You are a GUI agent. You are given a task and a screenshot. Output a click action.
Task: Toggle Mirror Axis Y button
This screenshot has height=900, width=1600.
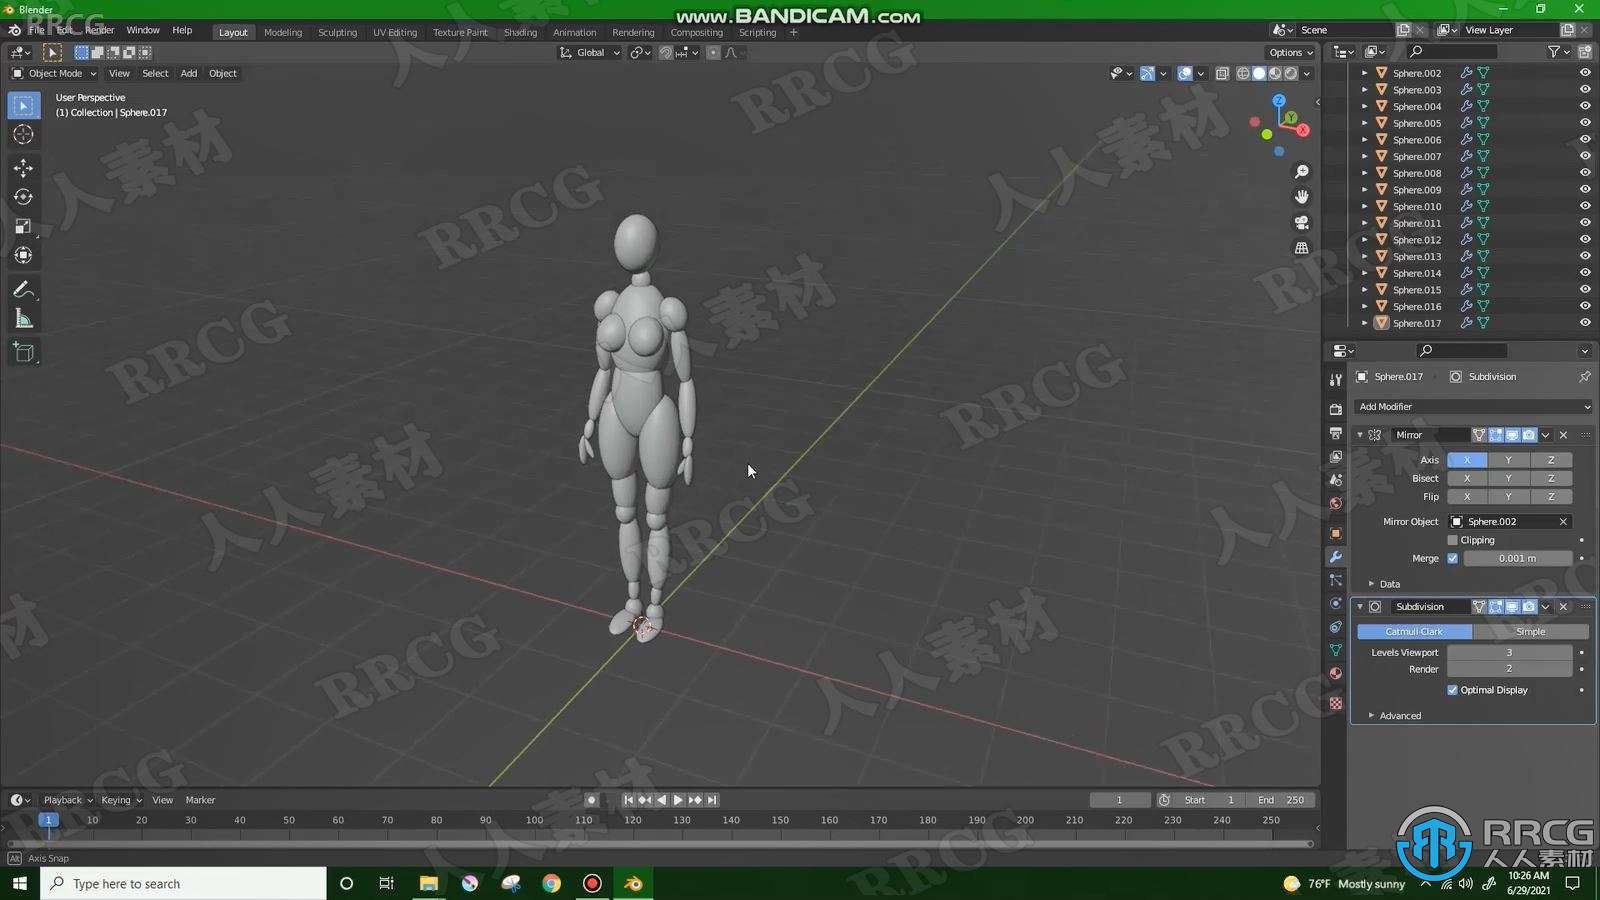[1509, 460]
